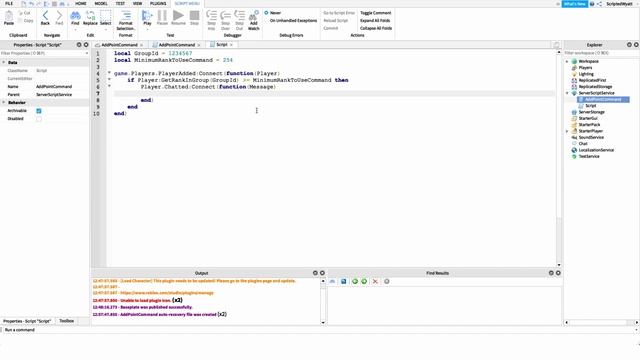Select the Script item under ServerScriptService
The width and height of the screenshot is (640, 360).
point(590,106)
